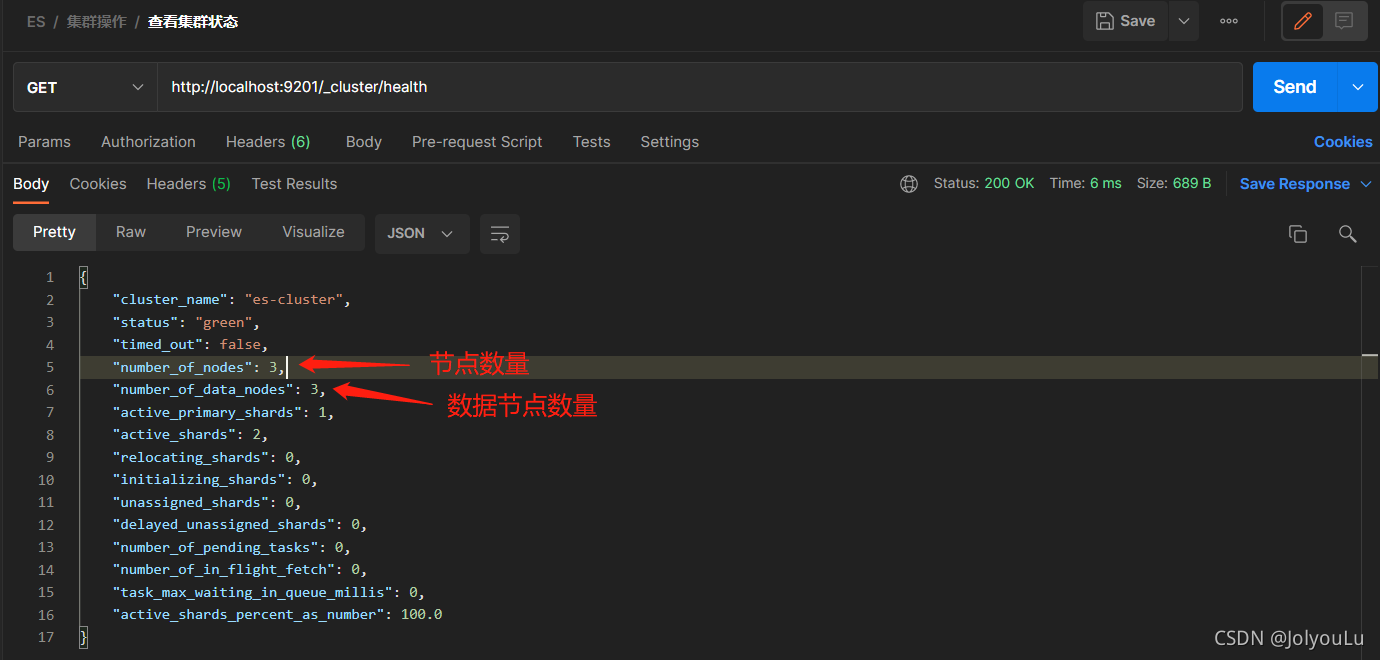Click the 查看集群状态 request title
This screenshot has width=1380, height=660.
(193, 21)
